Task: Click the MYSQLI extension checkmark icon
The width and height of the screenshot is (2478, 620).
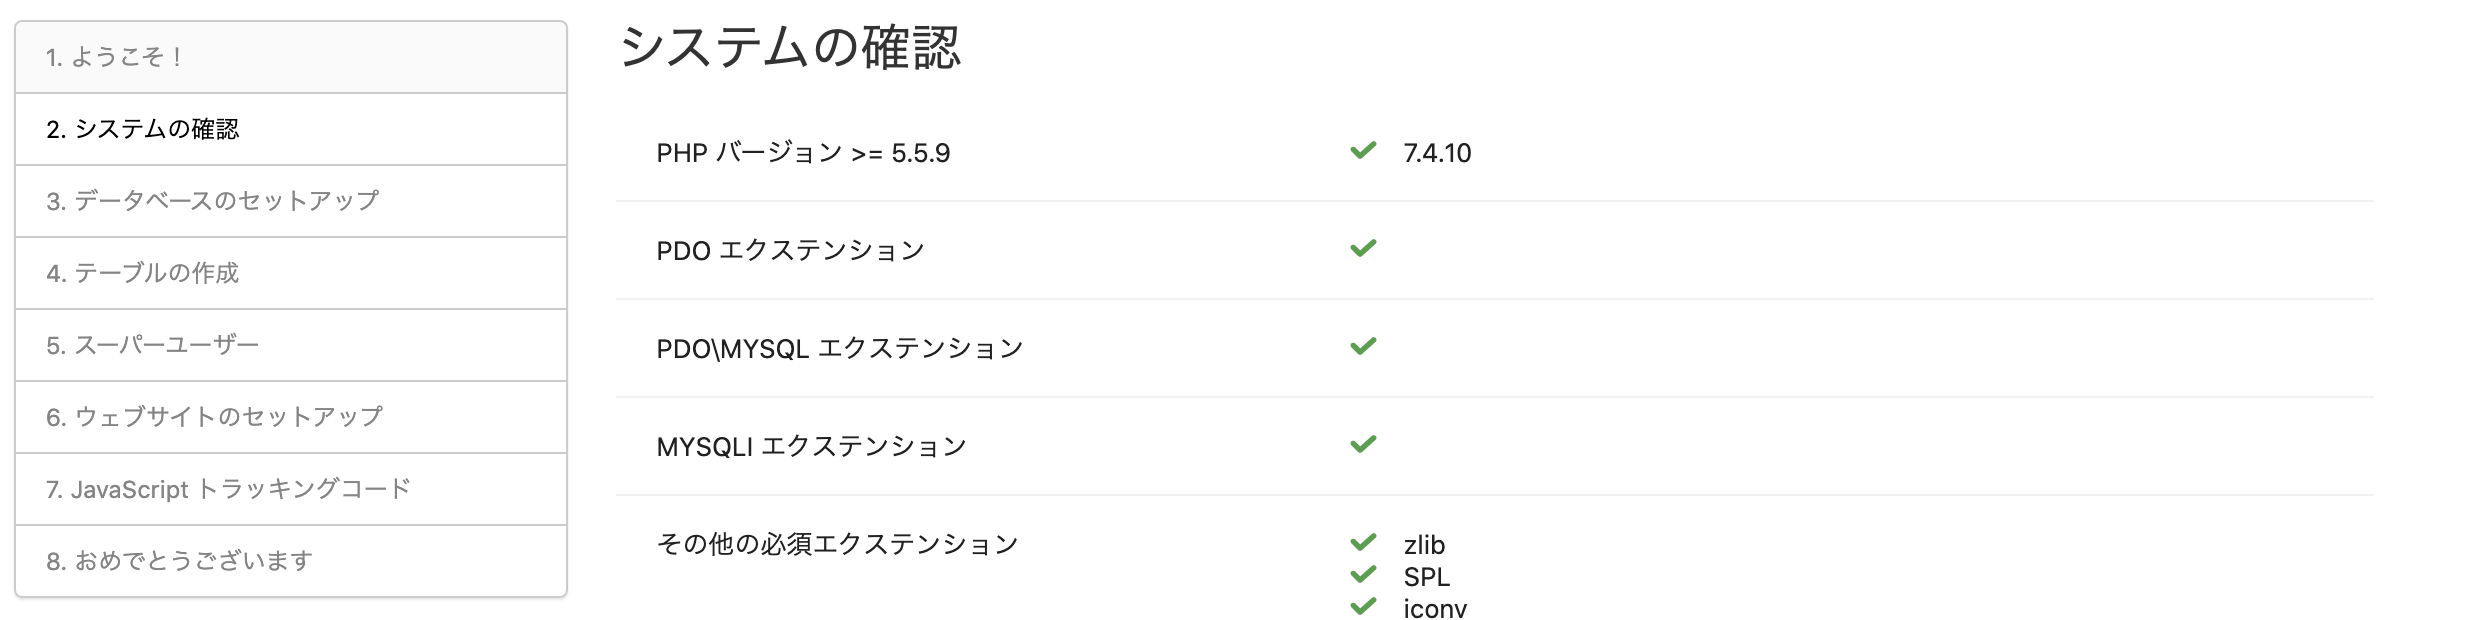Action: pos(1363,443)
